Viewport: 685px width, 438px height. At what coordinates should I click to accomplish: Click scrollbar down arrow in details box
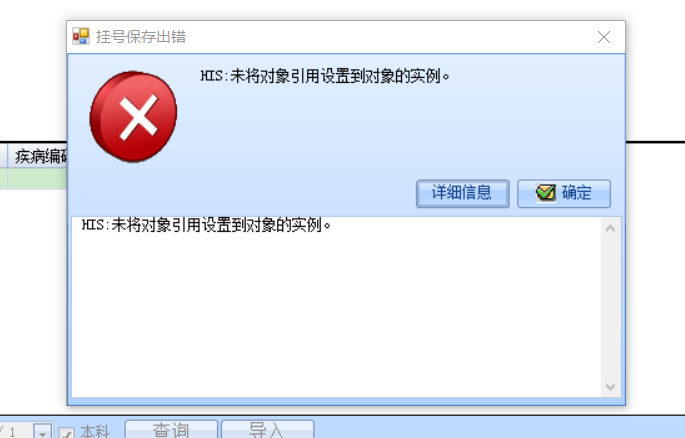coord(610,386)
